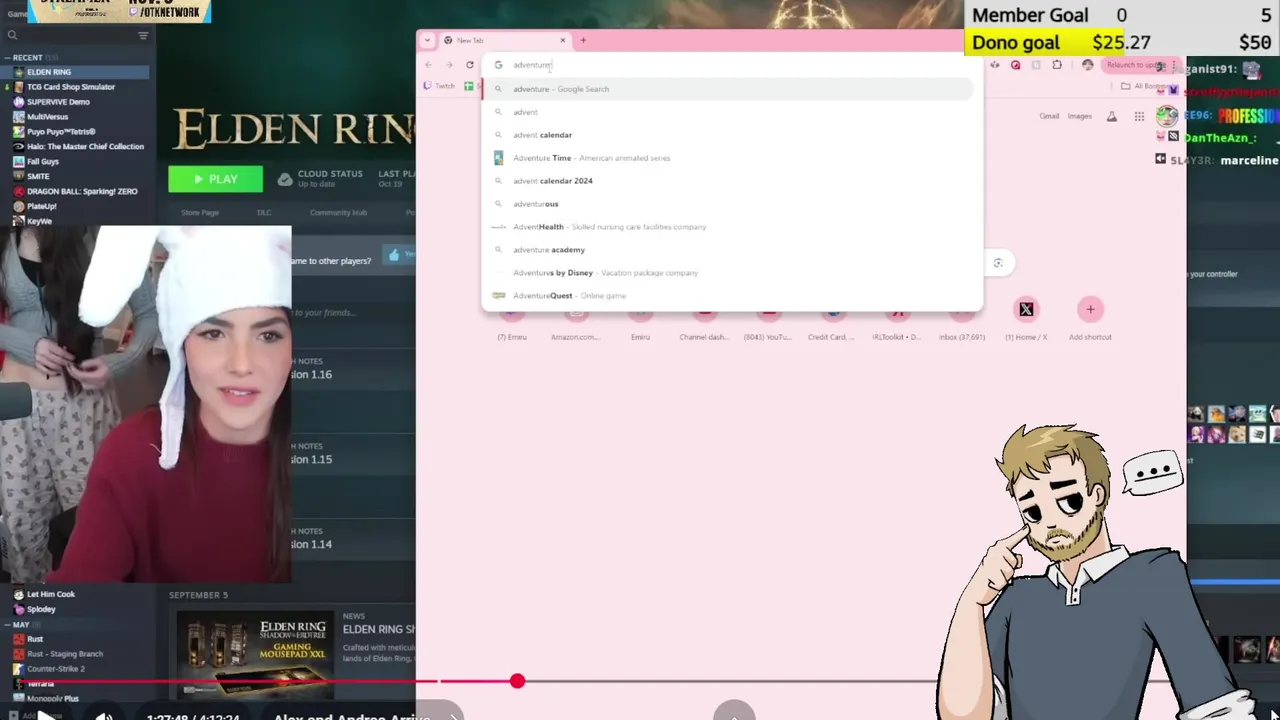The height and width of the screenshot is (720, 1280).
Task: Click the Chrome extensions puzzle icon
Action: [x=1057, y=65]
